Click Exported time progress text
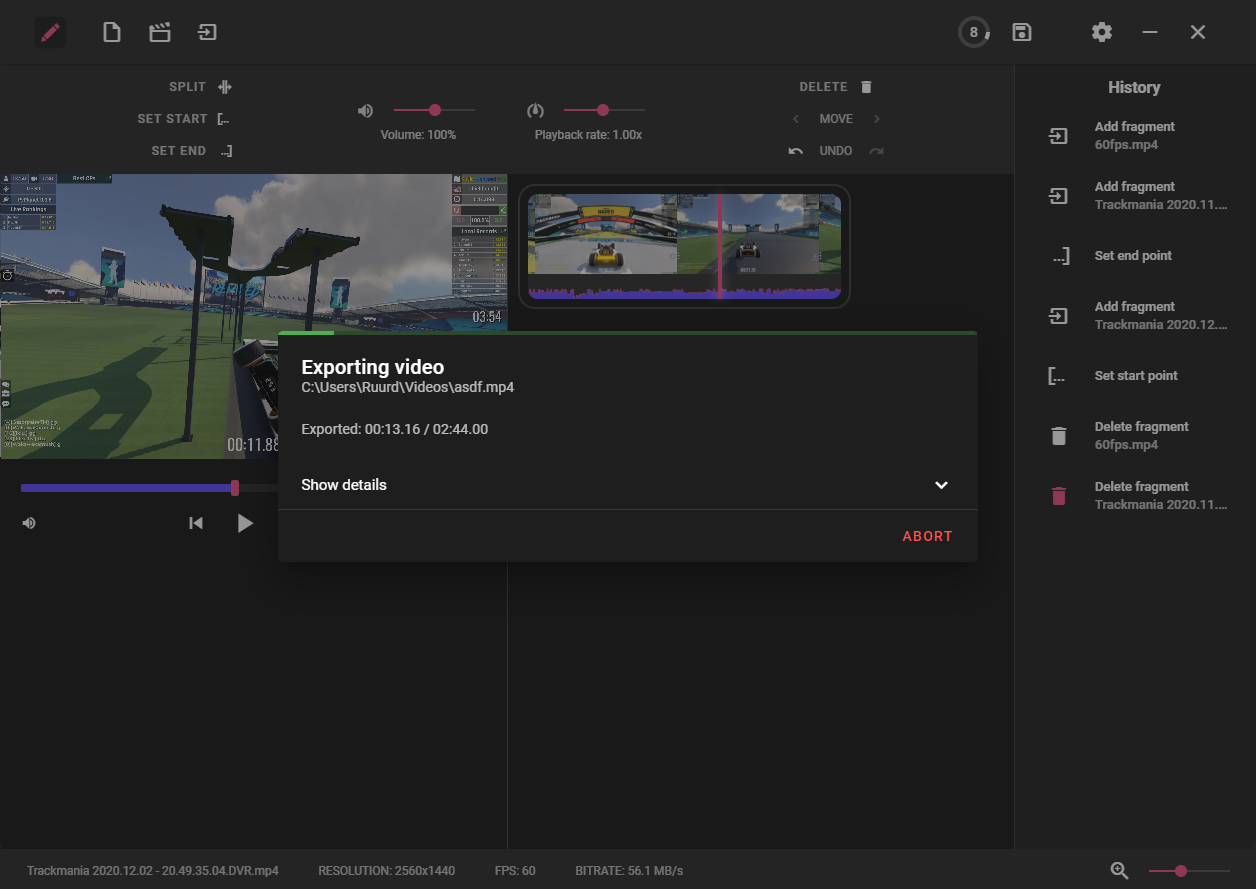 click(x=395, y=429)
